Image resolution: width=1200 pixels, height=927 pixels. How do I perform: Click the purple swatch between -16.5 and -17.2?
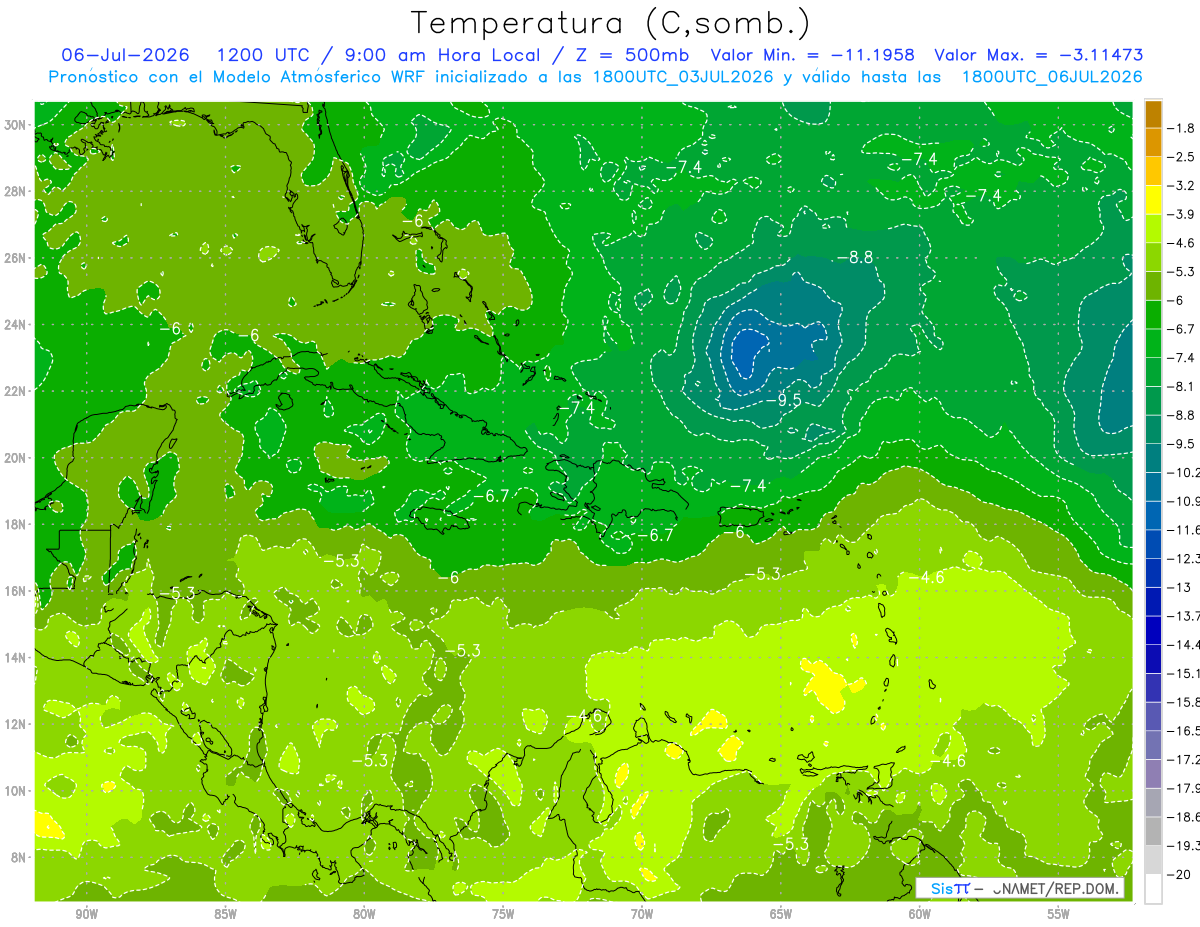click(1153, 745)
